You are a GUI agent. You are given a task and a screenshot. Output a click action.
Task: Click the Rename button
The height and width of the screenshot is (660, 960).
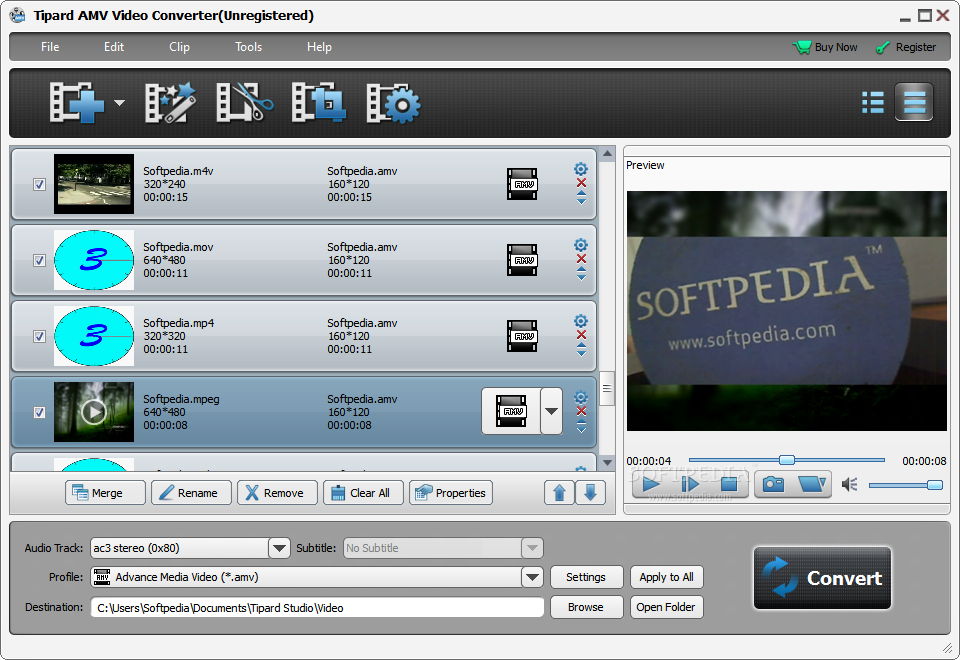(192, 493)
